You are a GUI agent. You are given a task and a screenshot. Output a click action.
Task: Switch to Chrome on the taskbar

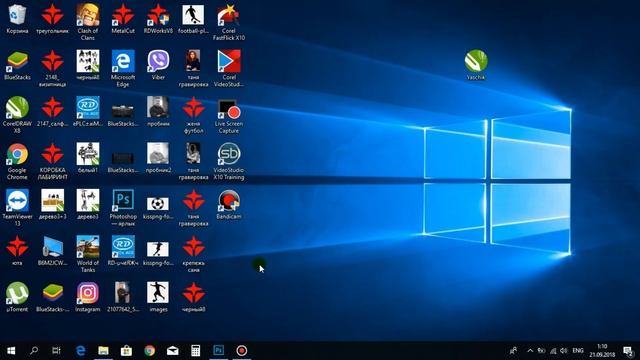[149, 351]
